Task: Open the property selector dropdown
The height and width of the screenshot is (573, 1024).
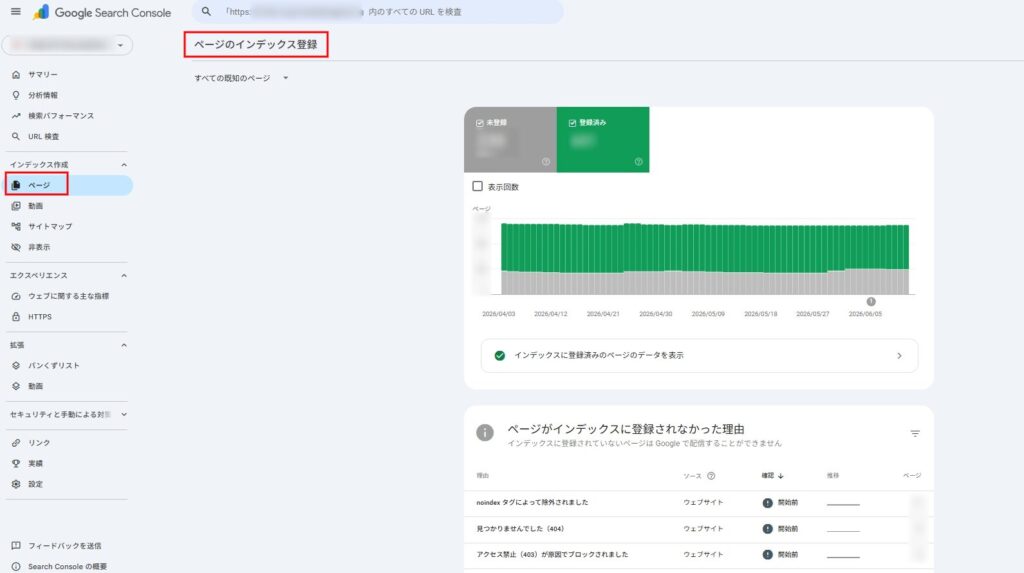Action: [67, 44]
